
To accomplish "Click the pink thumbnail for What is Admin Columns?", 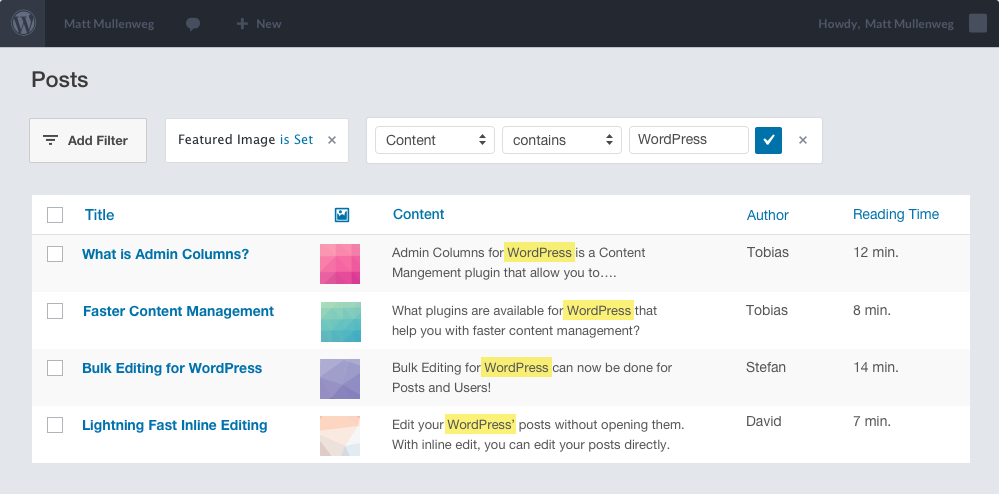I will click(x=340, y=264).
